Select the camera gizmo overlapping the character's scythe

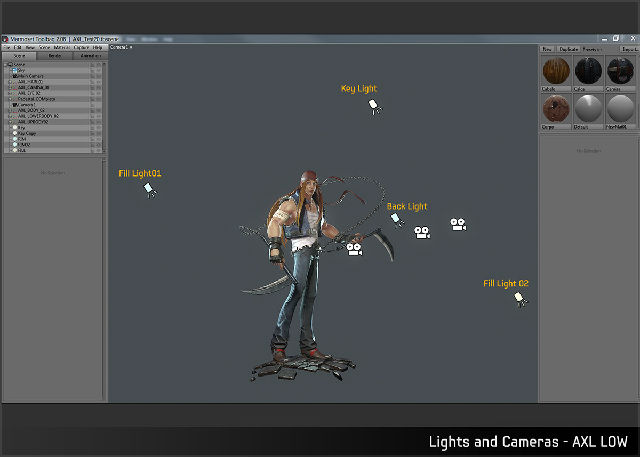tap(354, 249)
